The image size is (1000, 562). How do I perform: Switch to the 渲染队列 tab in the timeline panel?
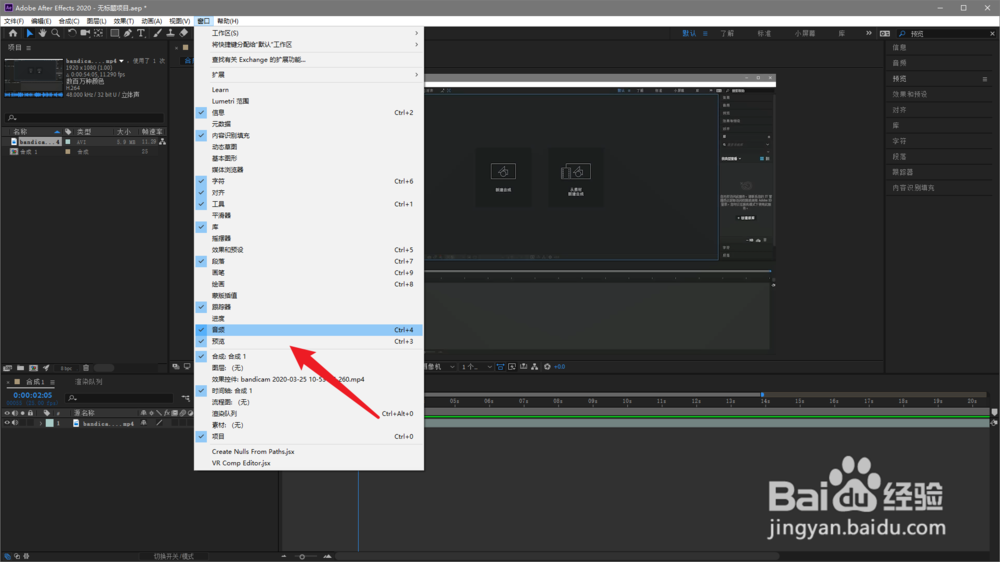coord(89,382)
